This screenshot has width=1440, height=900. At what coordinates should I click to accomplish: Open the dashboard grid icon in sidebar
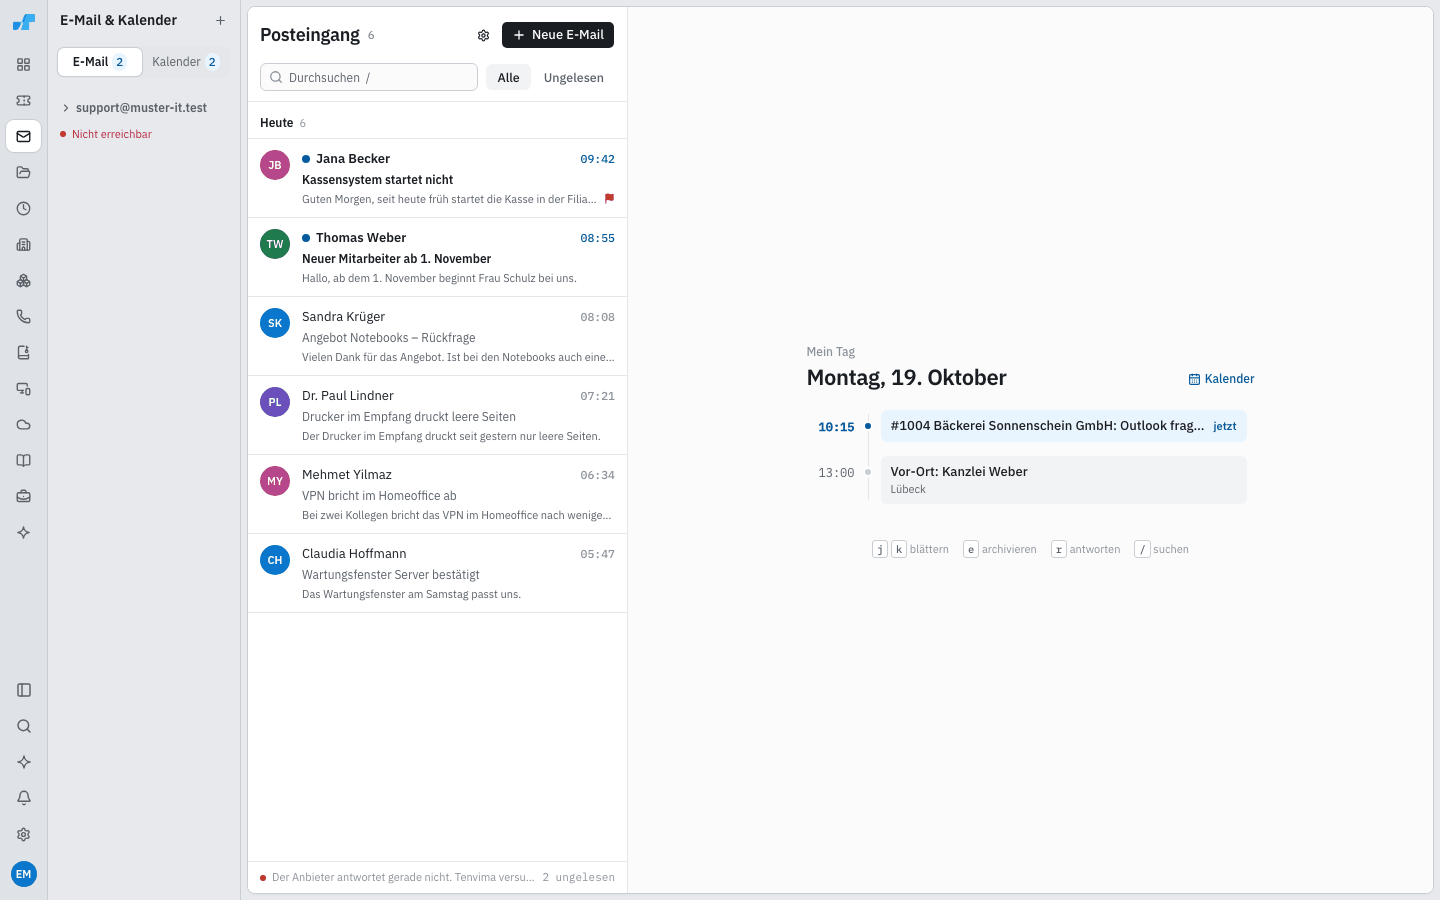24,65
